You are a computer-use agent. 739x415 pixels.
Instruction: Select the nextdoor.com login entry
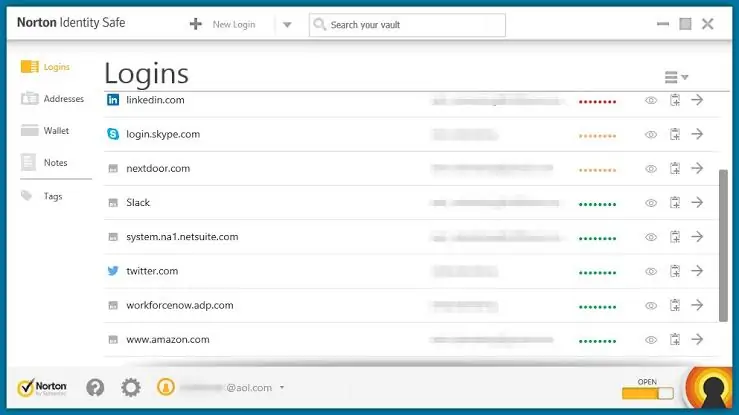(x=158, y=168)
